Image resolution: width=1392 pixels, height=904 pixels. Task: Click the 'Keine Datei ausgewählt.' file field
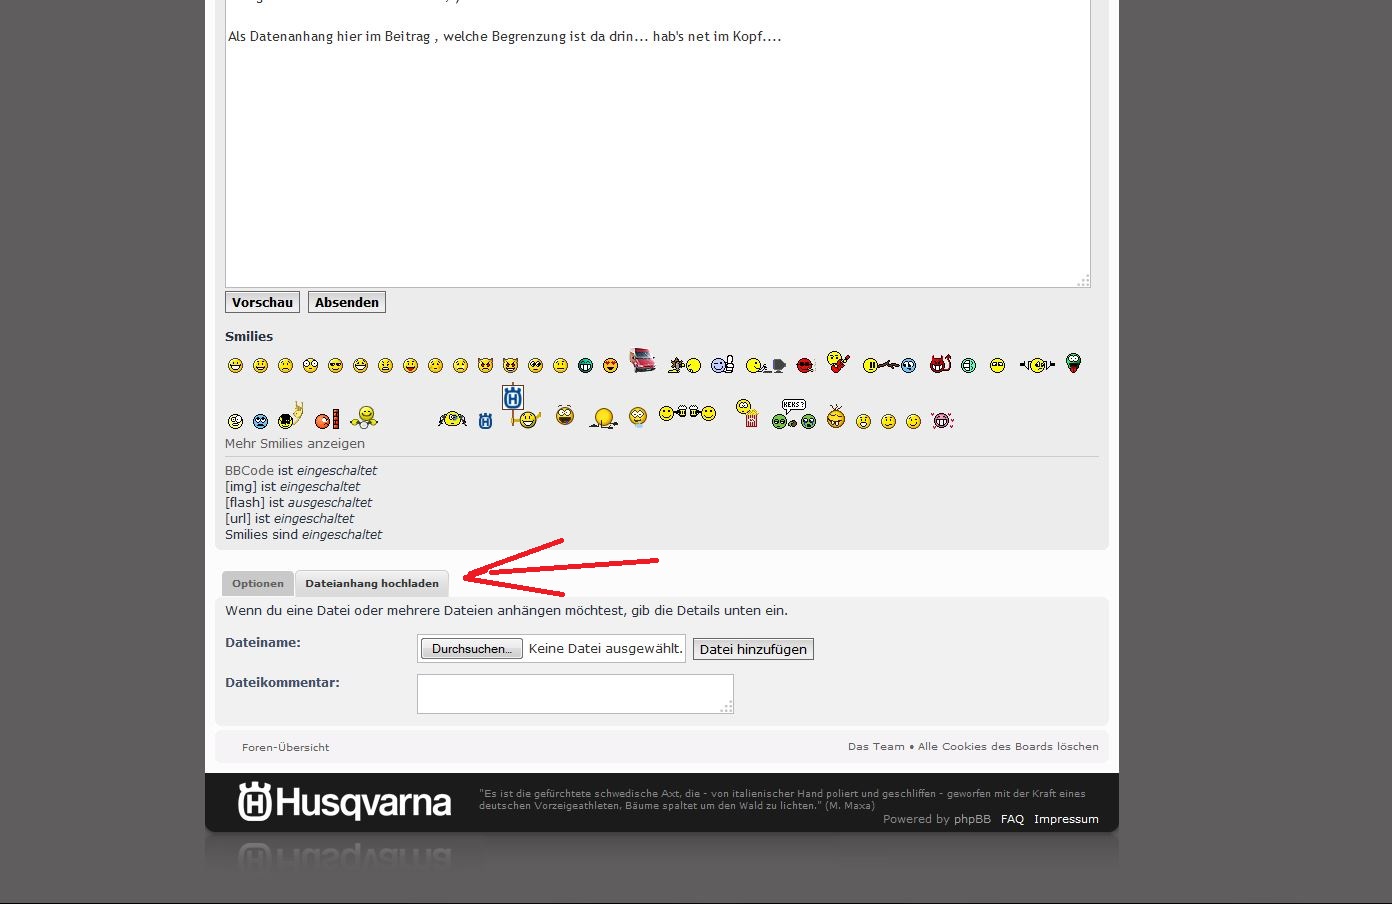551,649
